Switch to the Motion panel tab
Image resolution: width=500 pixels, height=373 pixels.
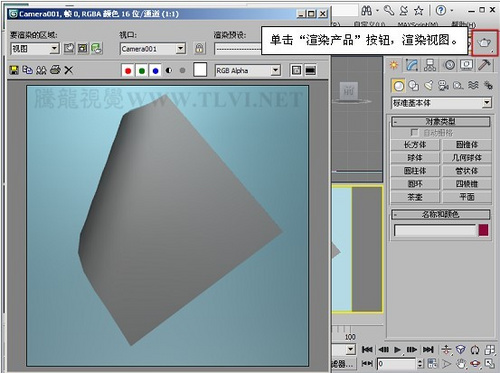[449, 65]
